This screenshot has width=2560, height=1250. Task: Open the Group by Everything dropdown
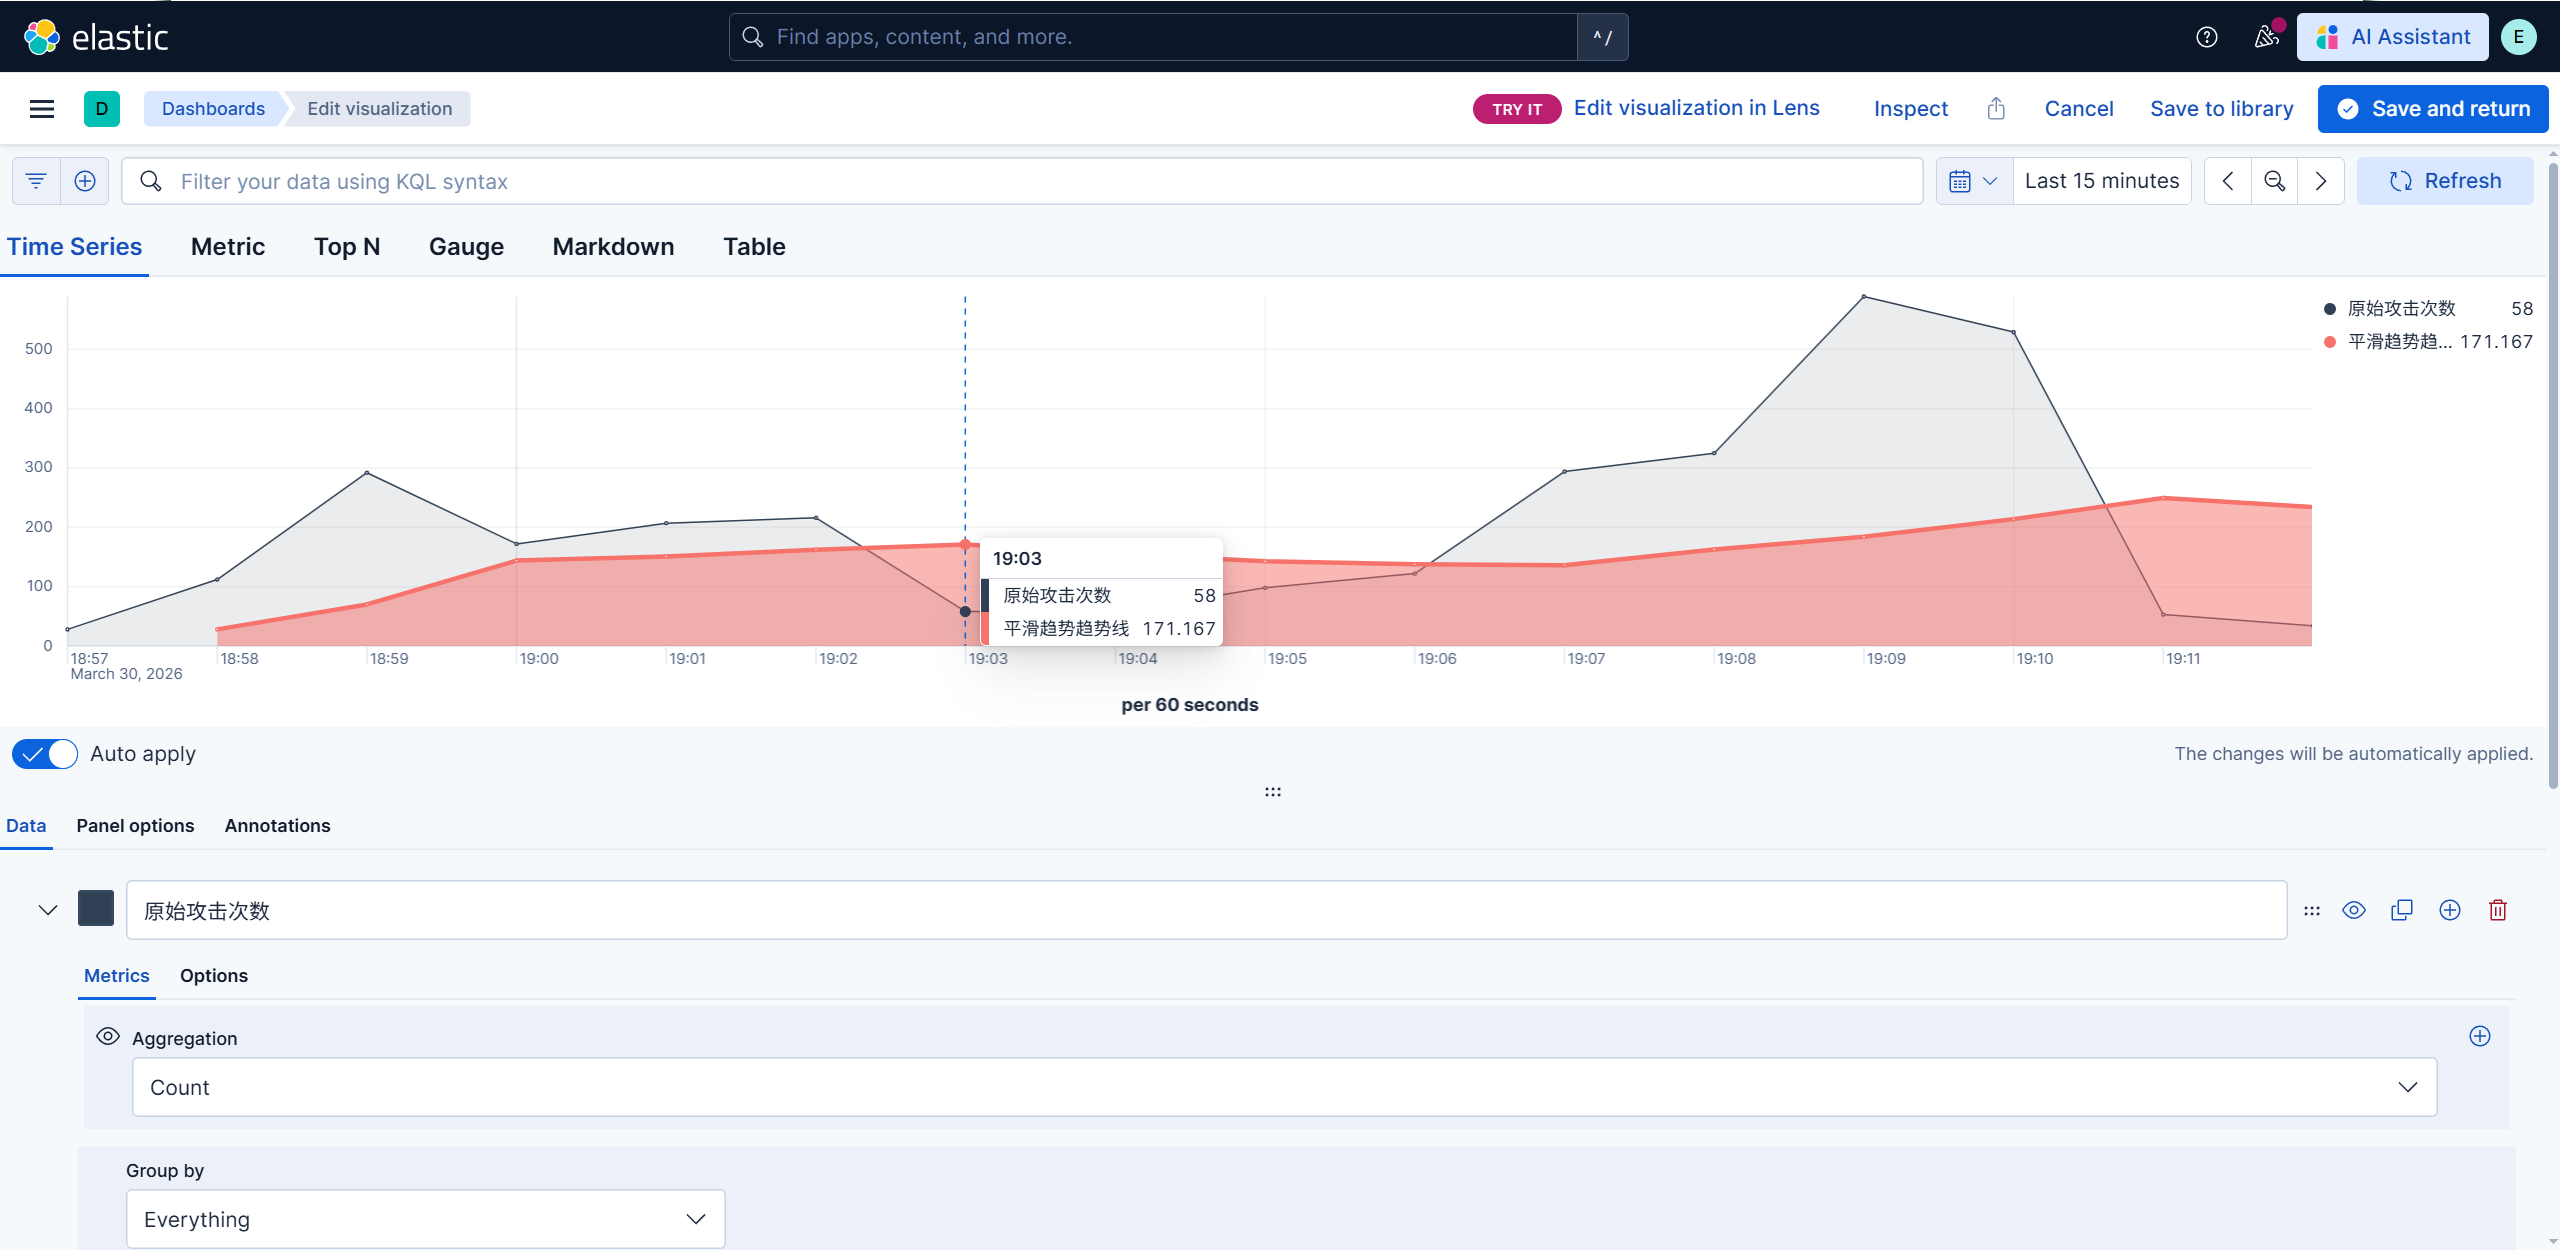pos(425,1219)
